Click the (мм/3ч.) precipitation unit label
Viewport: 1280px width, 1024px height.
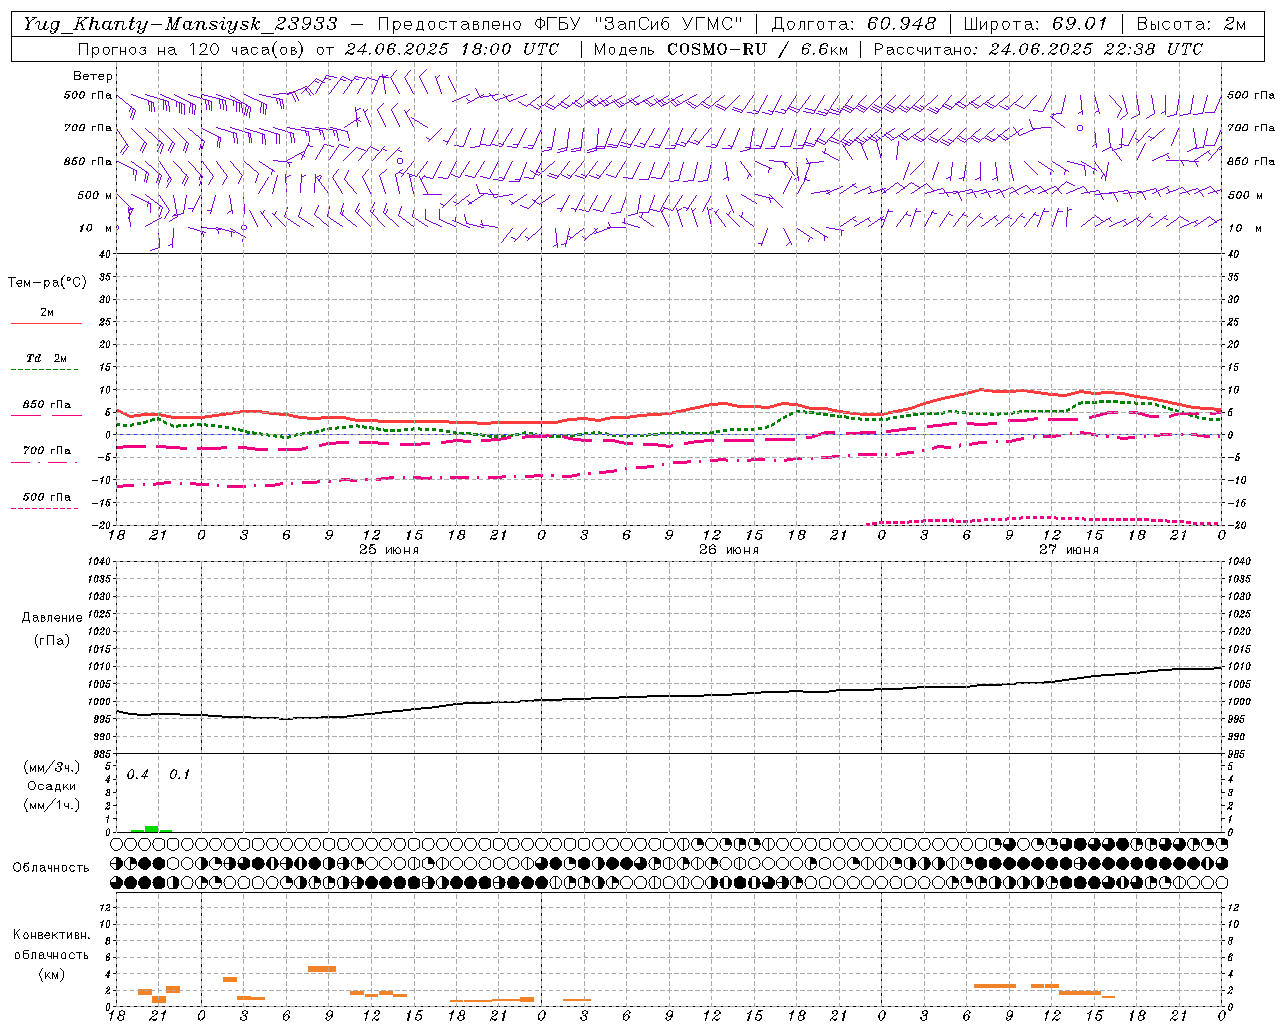coord(52,768)
